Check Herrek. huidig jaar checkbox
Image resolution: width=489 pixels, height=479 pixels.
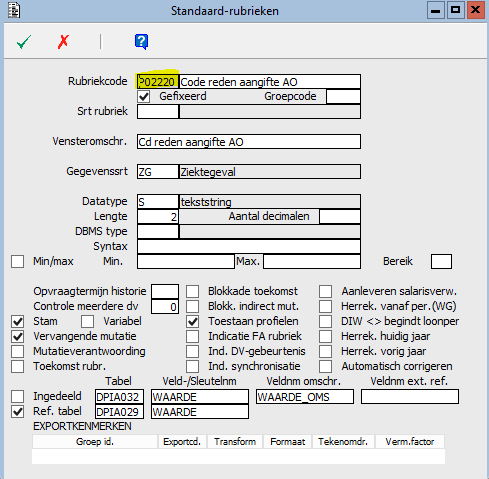click(325, 337)
